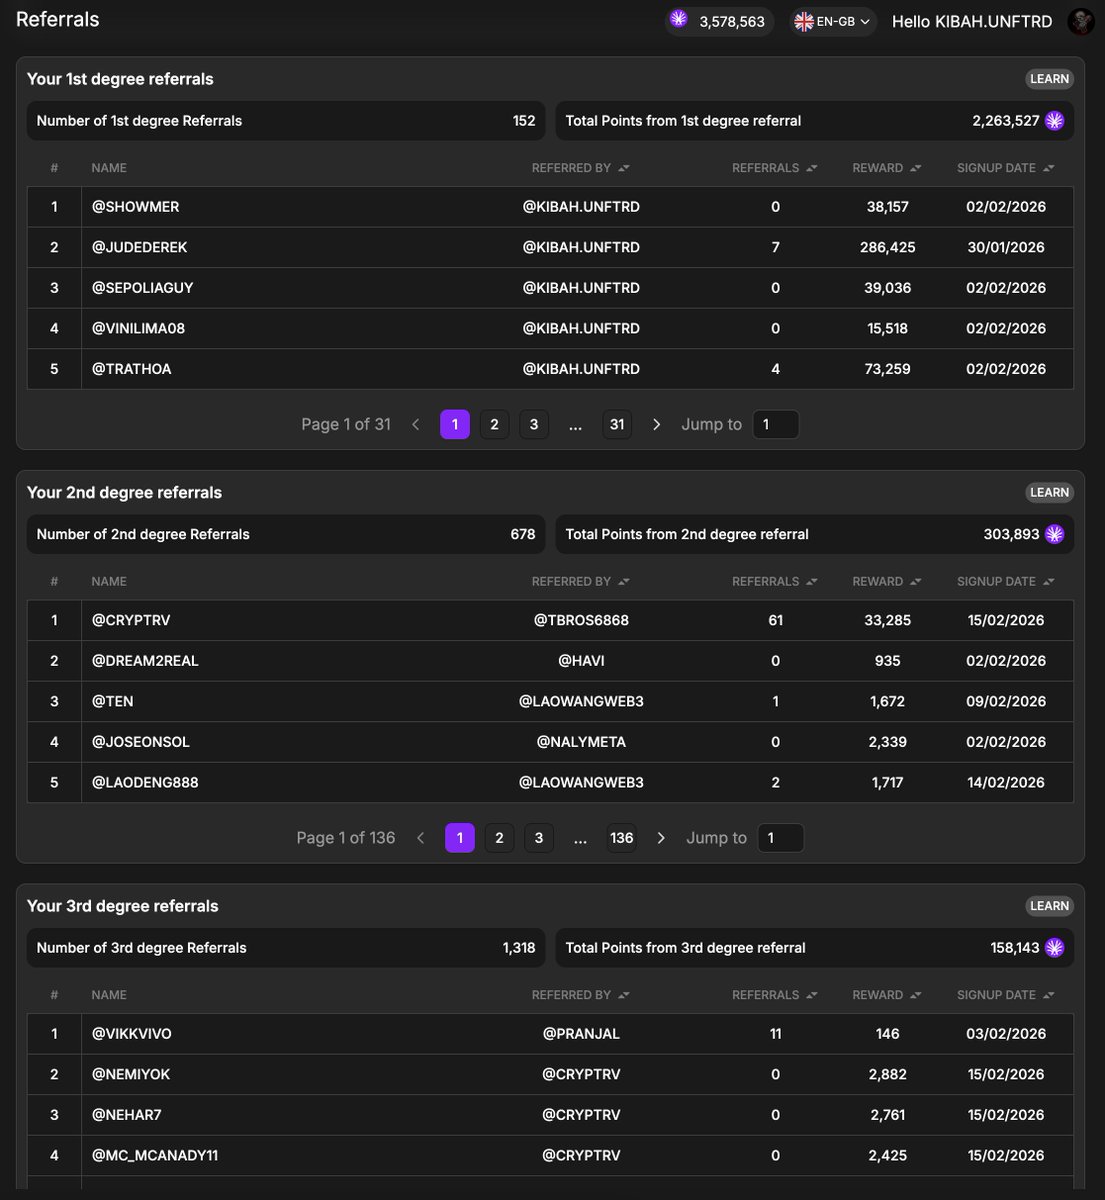
Task: Click the purple points icon beside 3,578,563
Action: [678, 21]
